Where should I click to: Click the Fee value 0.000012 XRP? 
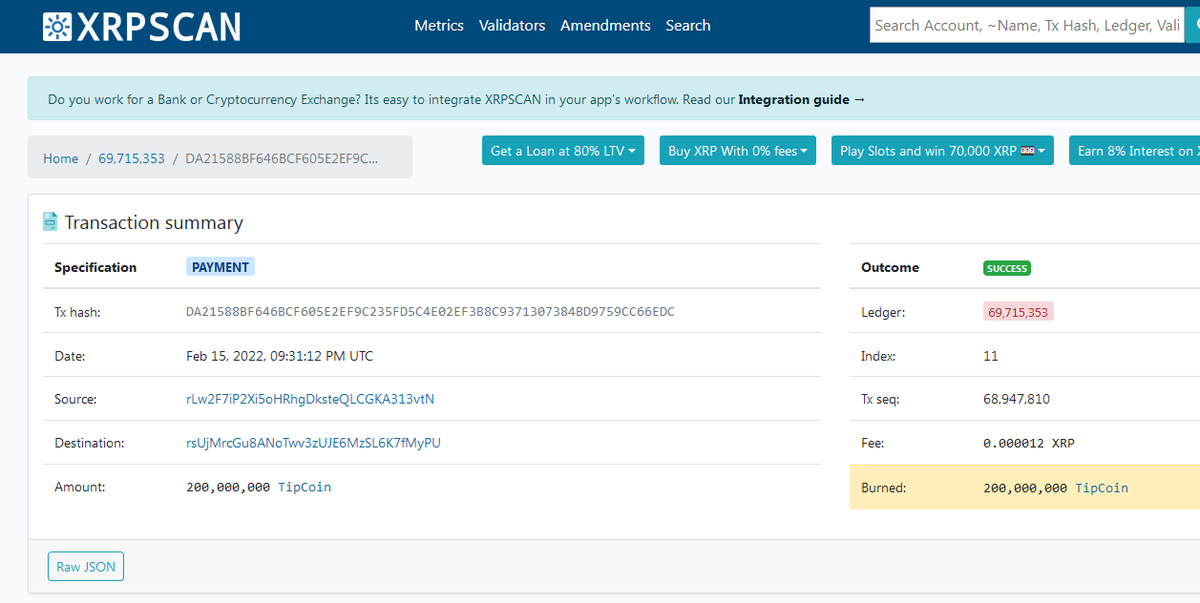point(1029,443)
